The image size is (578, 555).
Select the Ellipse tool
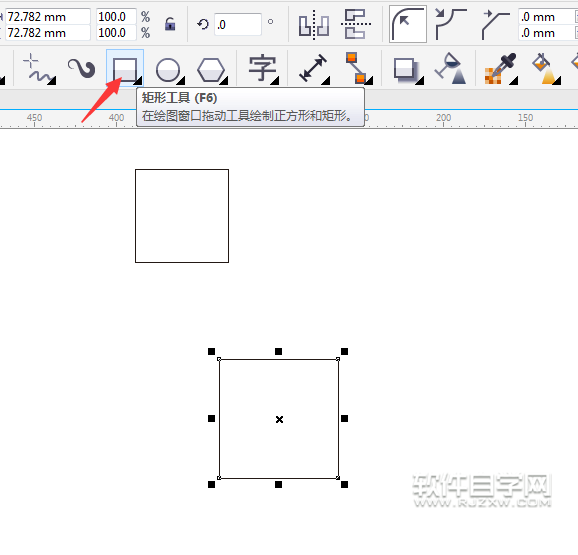(168, 70)
